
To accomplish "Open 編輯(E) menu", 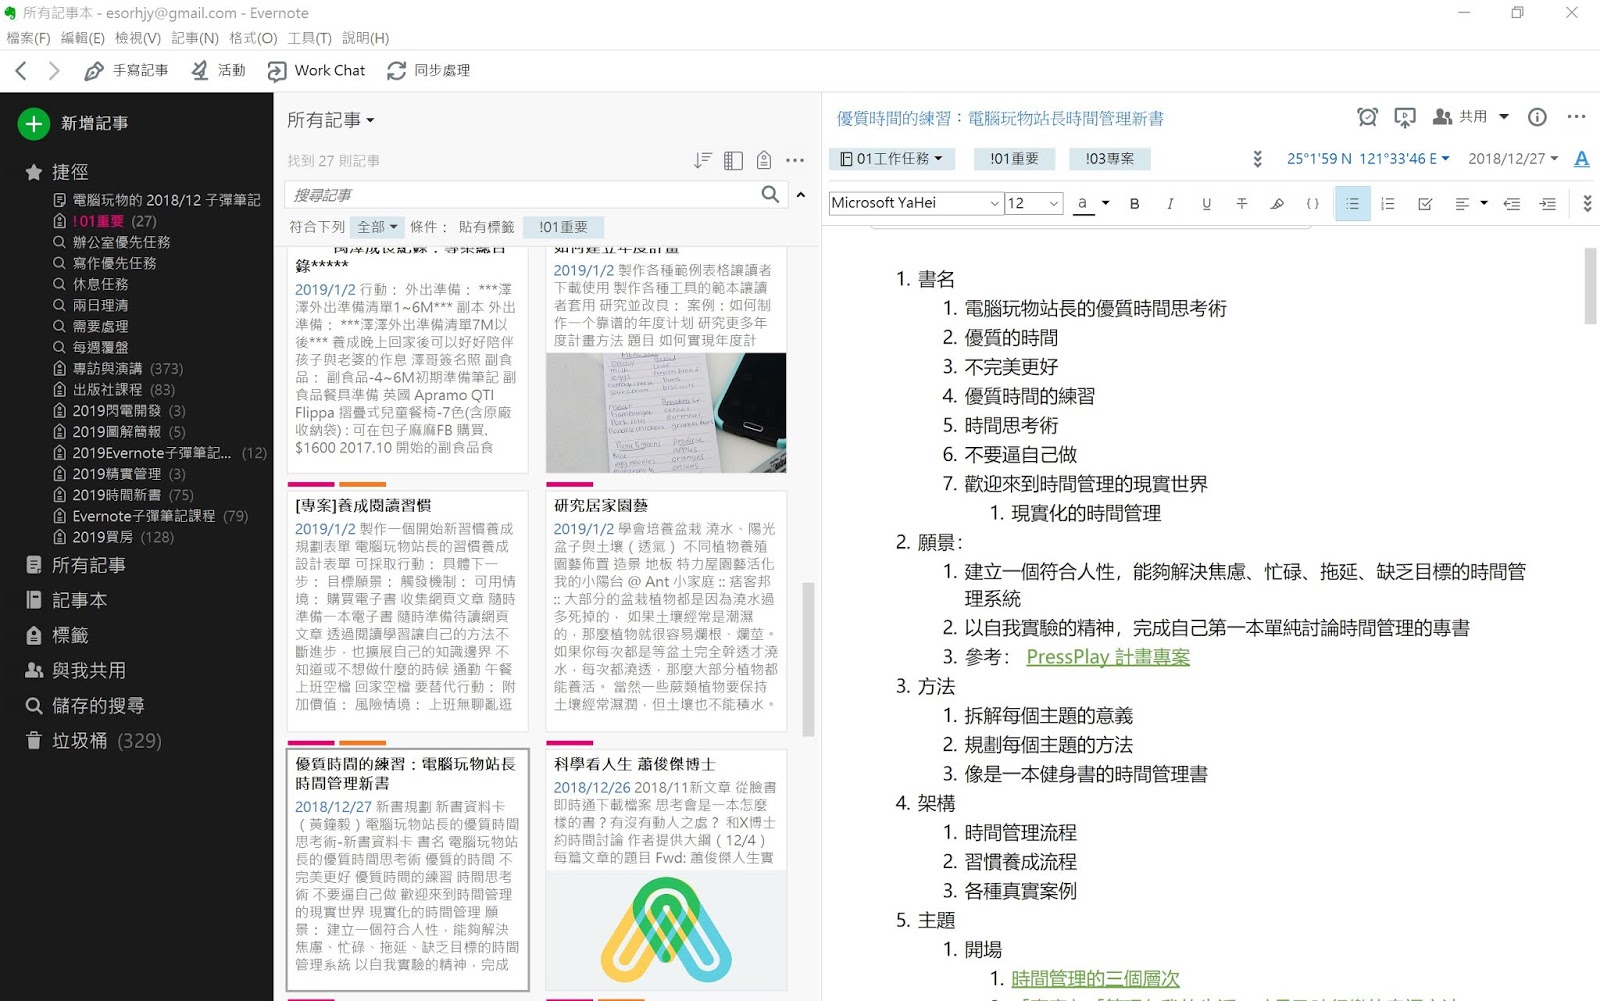I will click(x=82, y=38).
